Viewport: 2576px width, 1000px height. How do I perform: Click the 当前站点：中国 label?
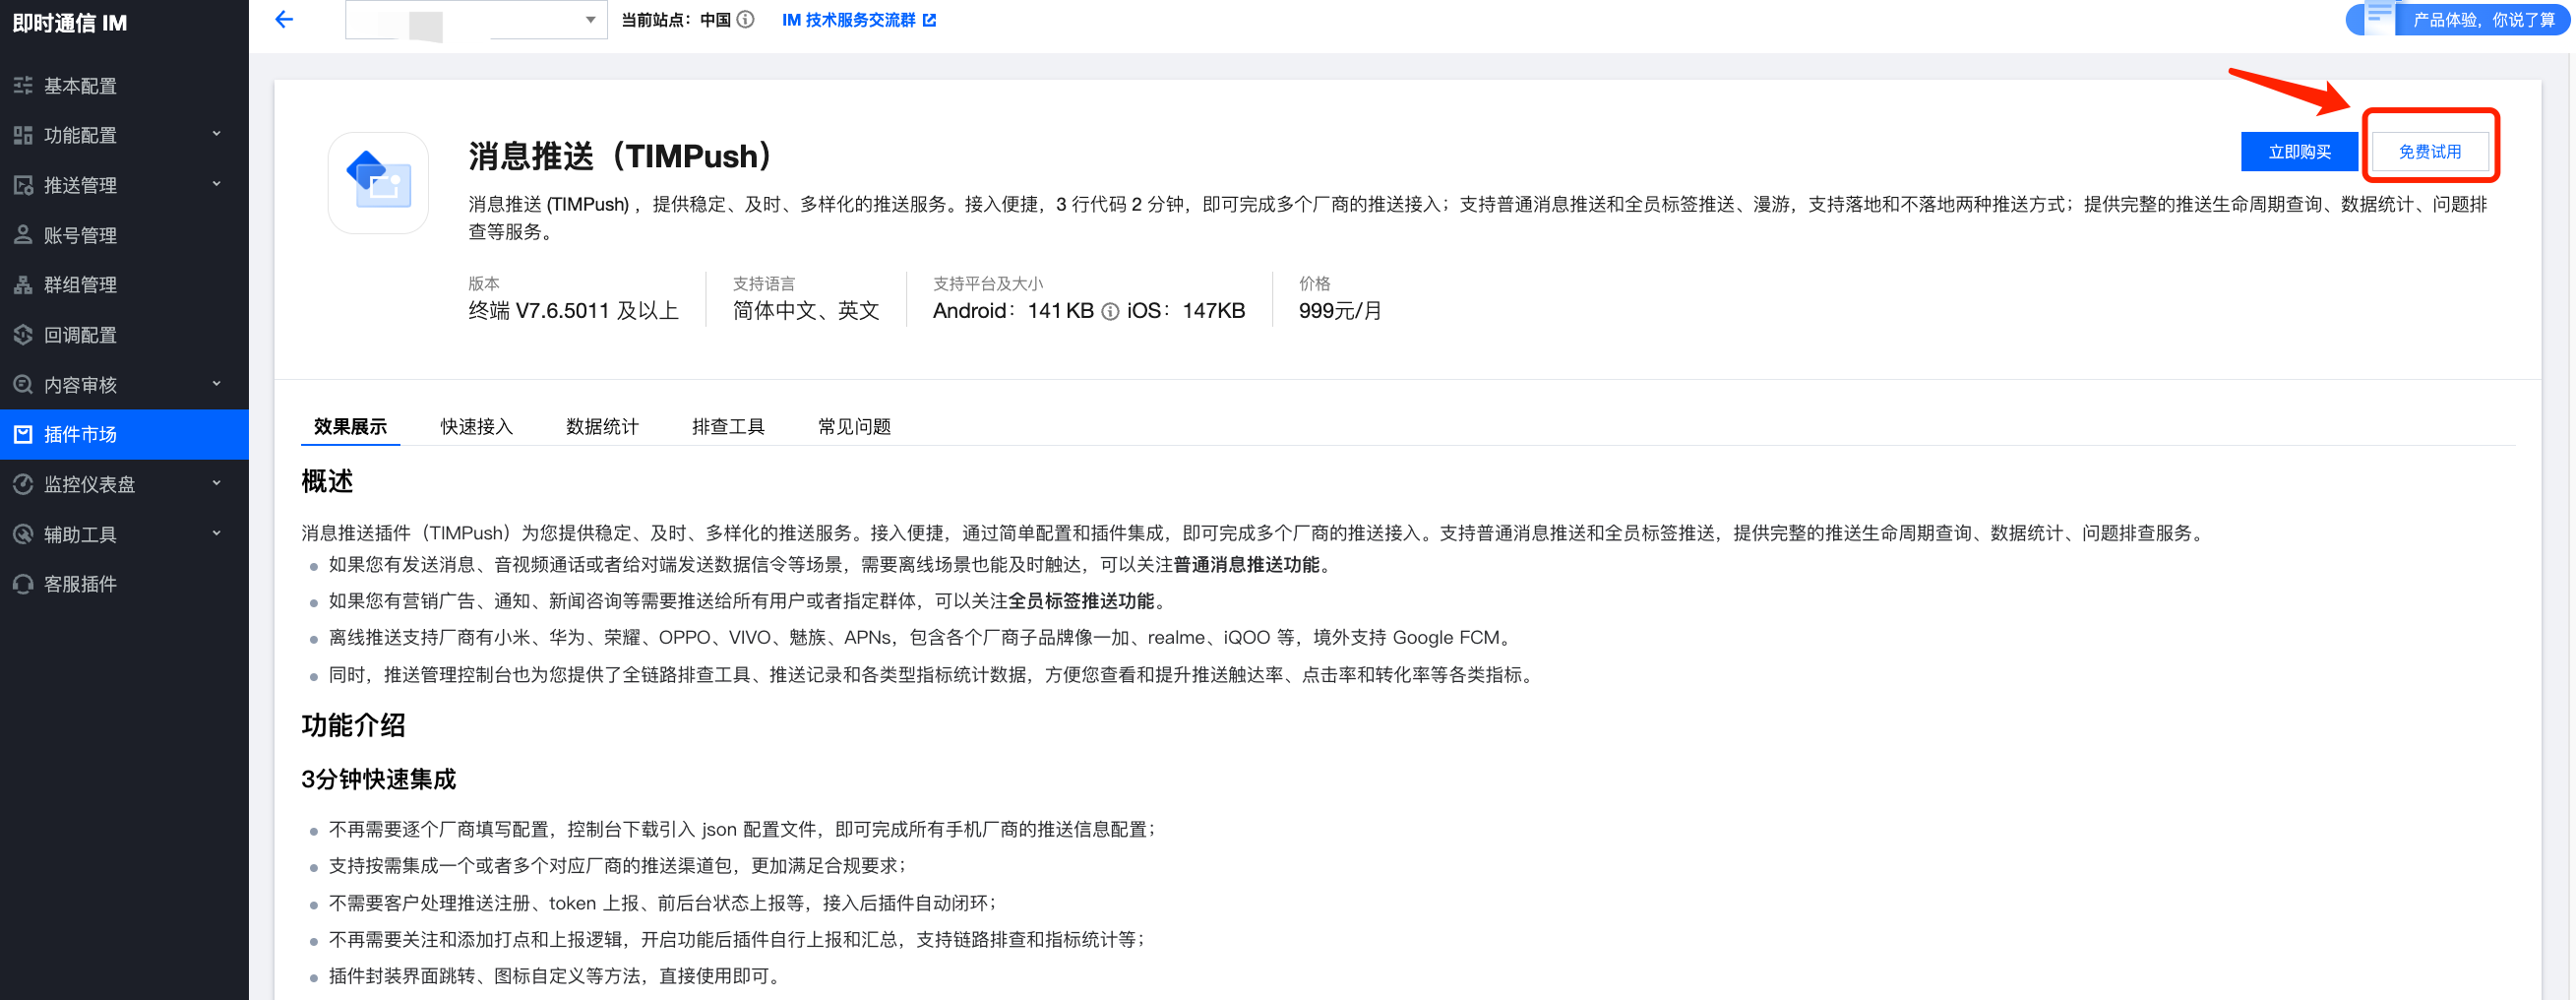coord(676,20)
